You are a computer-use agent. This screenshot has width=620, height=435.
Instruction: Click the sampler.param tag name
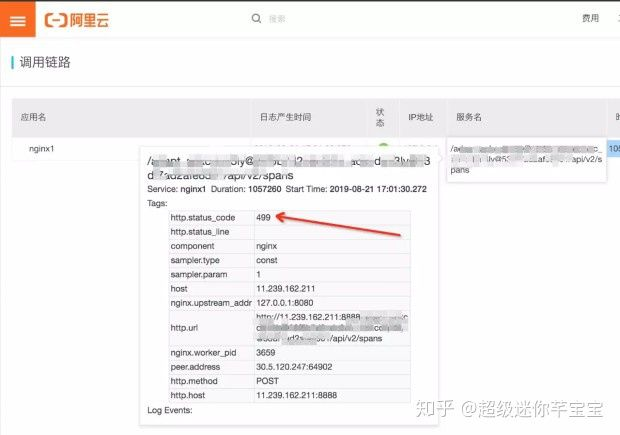[x=199, y=275]
